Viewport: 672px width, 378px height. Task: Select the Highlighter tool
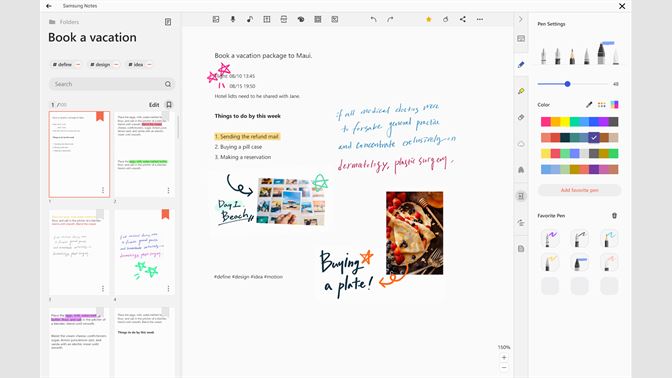(x=521, y=91)
